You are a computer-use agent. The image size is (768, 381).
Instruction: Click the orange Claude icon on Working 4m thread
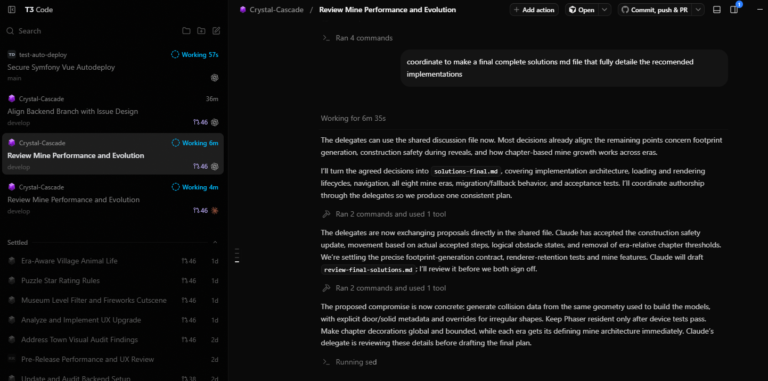pyautogui.click(x=215, y=211)
